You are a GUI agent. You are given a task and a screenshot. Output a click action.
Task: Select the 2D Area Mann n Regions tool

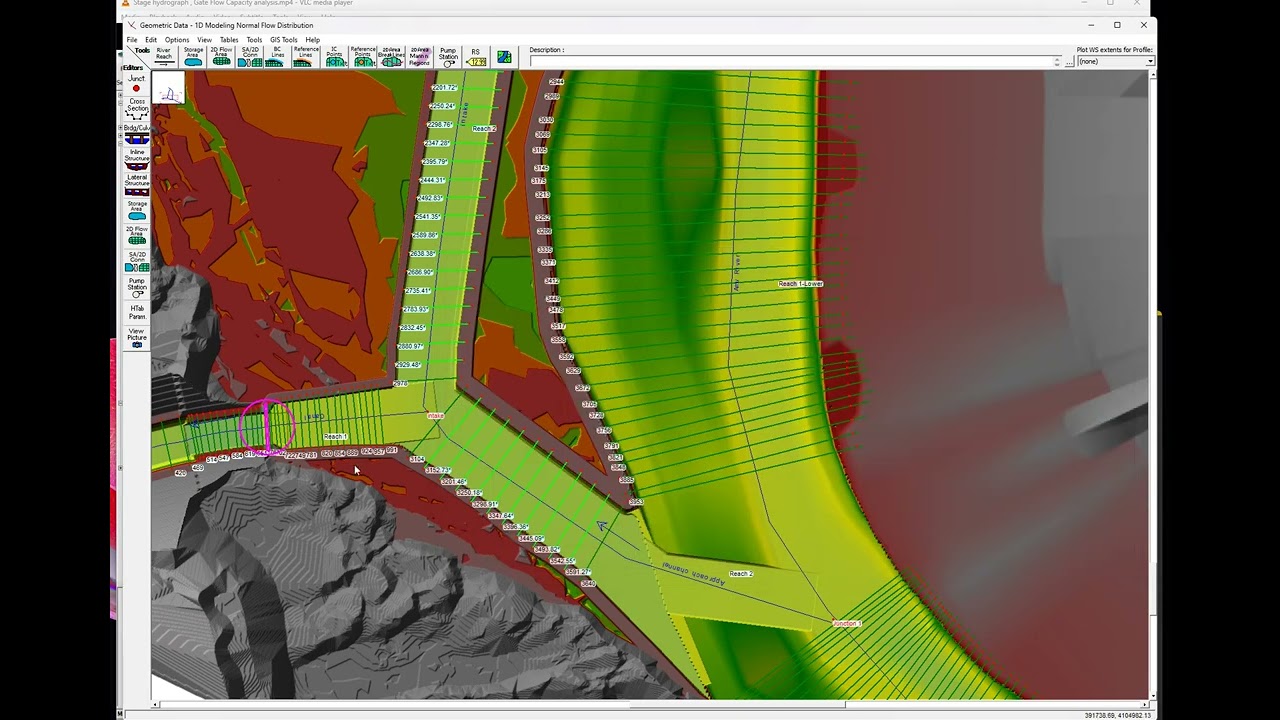pos(419,56)
